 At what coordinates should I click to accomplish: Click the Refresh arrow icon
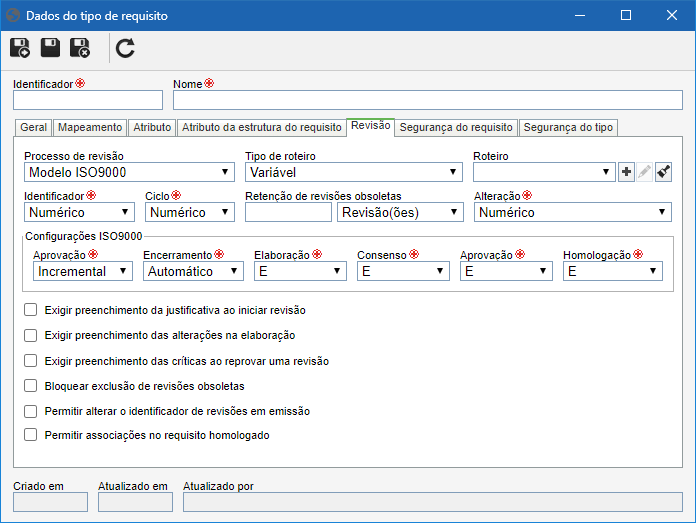[x=125, y=48]
